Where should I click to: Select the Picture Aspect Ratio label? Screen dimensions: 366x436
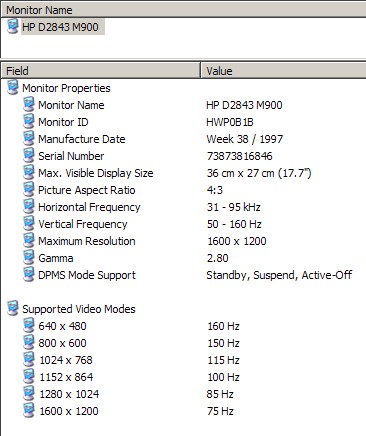click(87, 190)
